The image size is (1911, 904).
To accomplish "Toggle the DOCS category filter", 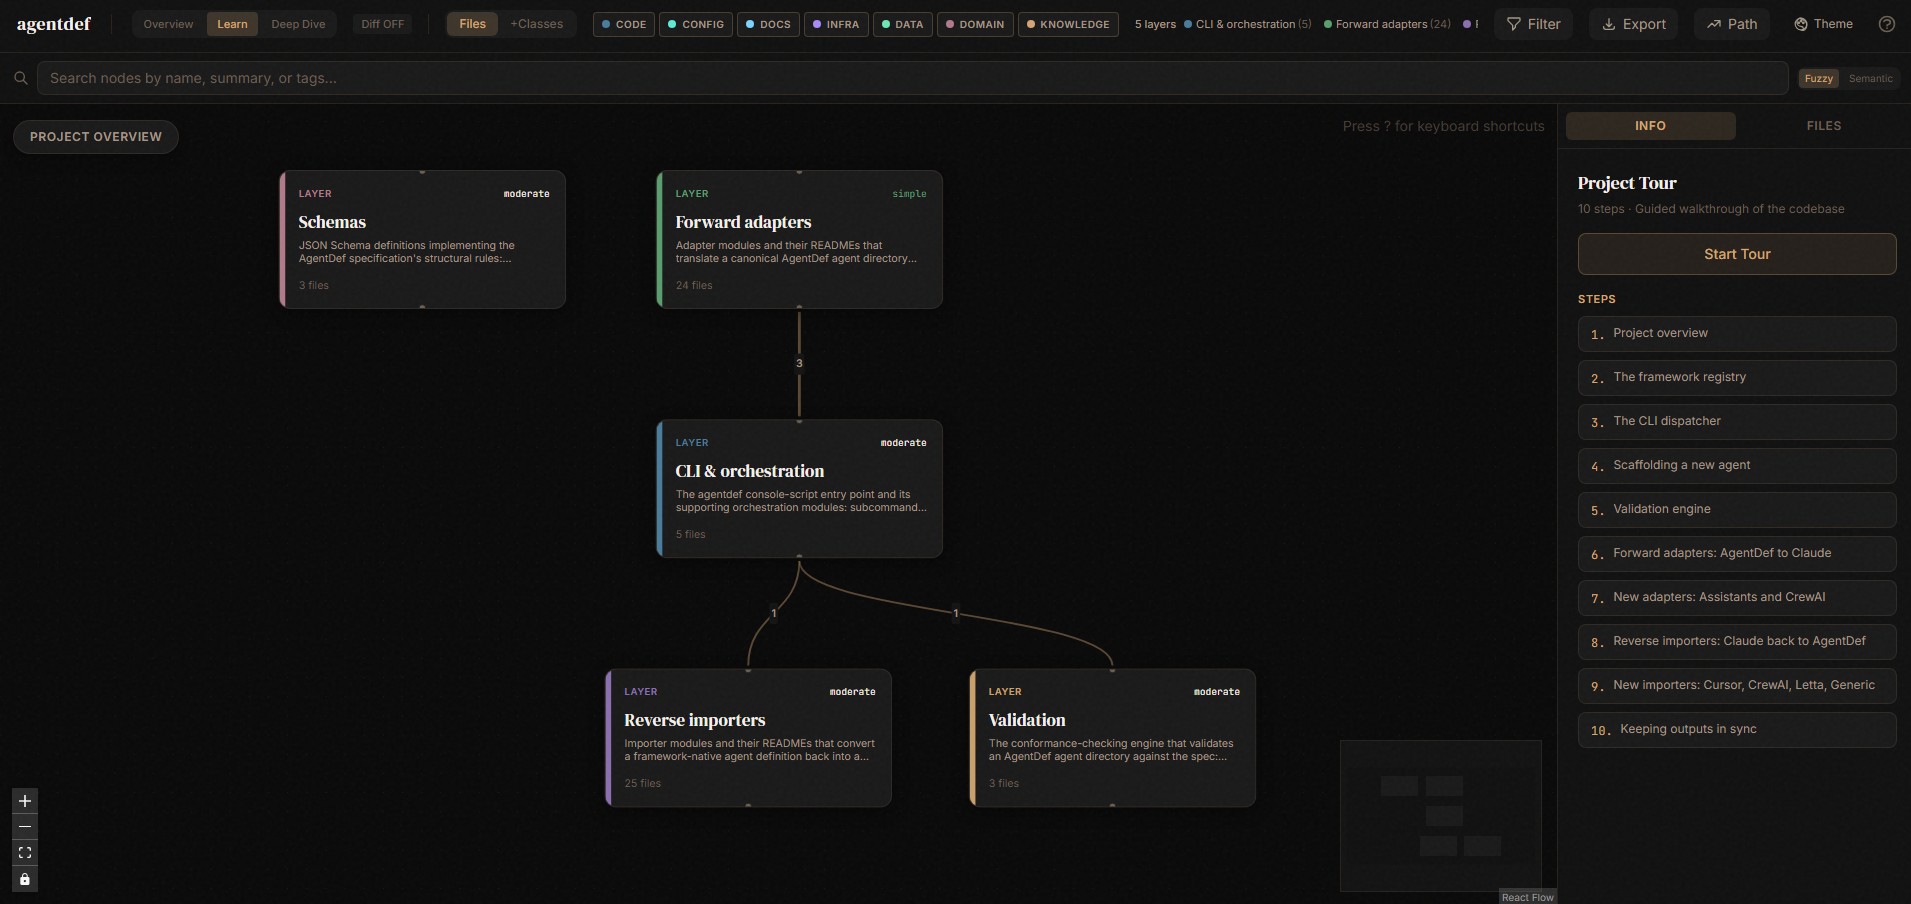I will (769, 24).
